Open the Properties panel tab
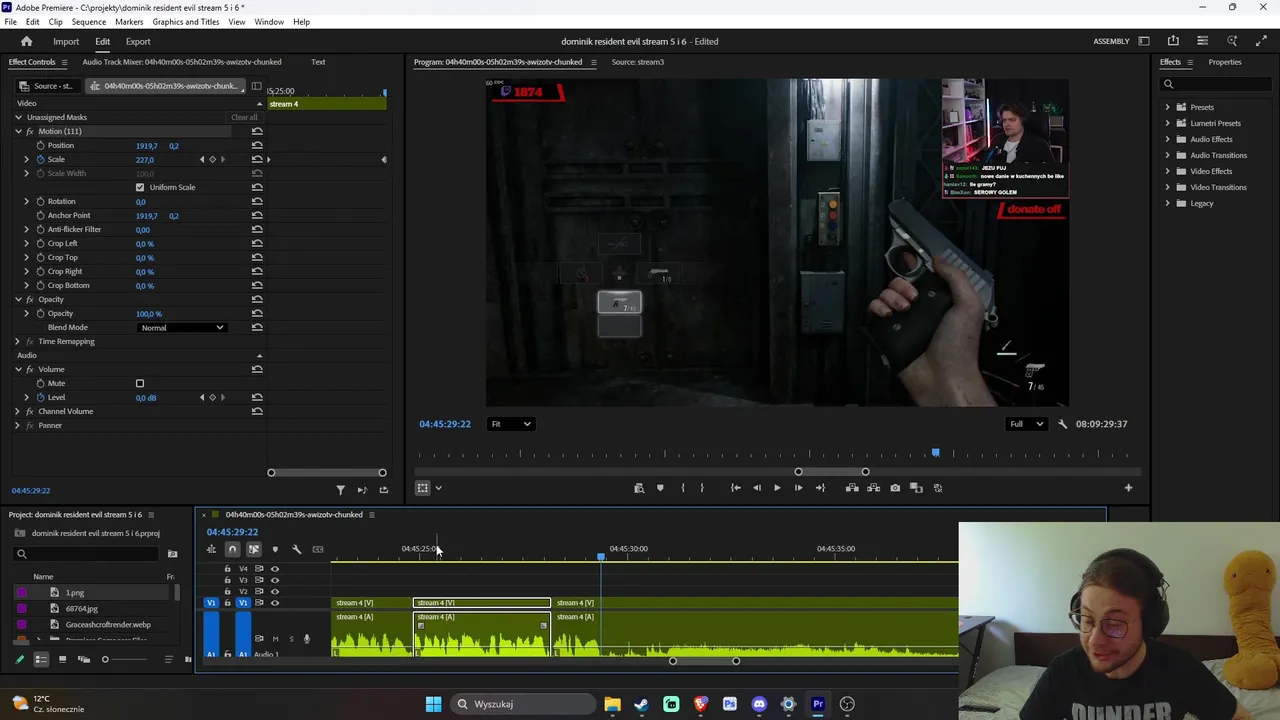The height and width of the screenshot is (720, 1280). [x=1224, y=62]
